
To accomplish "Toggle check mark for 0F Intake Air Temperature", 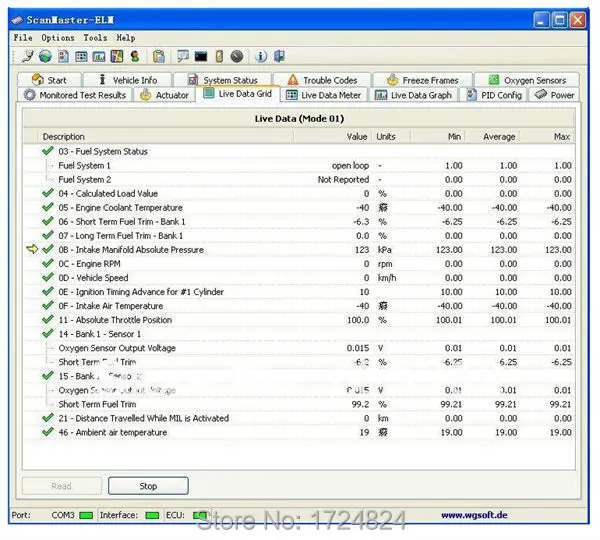I will click(47, 305).
